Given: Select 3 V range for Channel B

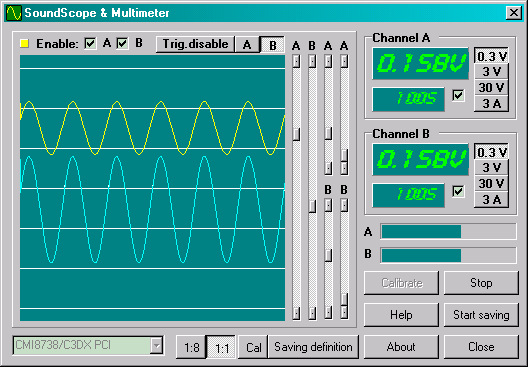Looking at the screenshot, I should (x=491, y=167).
